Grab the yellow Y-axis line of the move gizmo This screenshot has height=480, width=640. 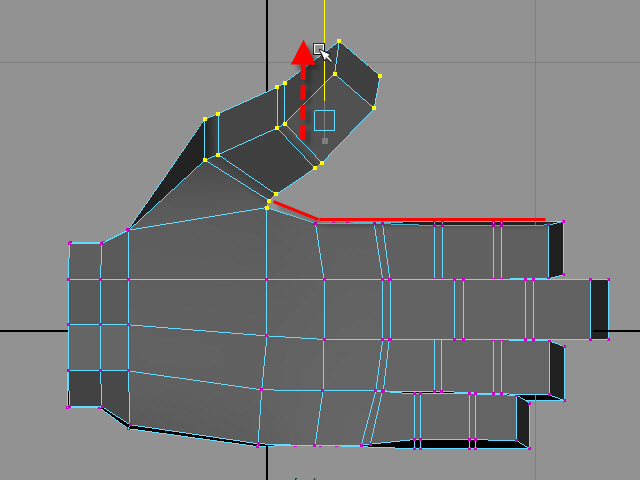click(324, 51)
